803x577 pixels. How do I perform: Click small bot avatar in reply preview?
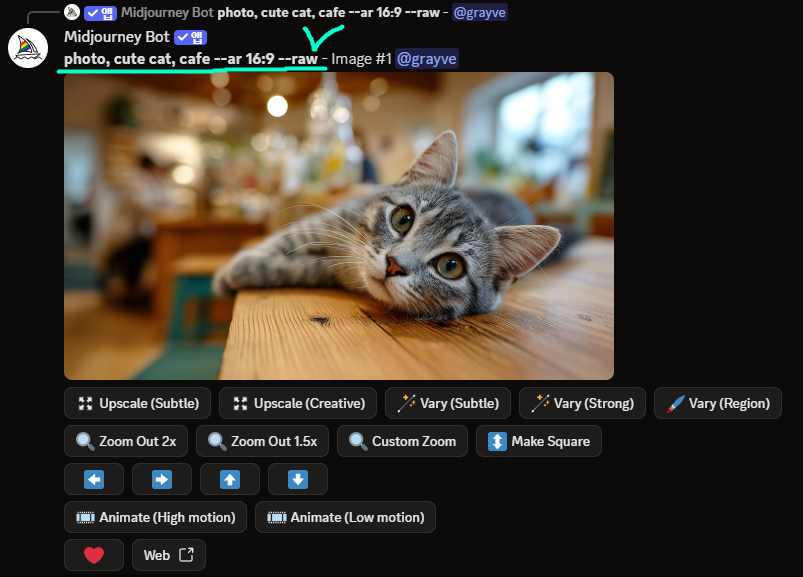pyautogui.click(x=72, y=12)
